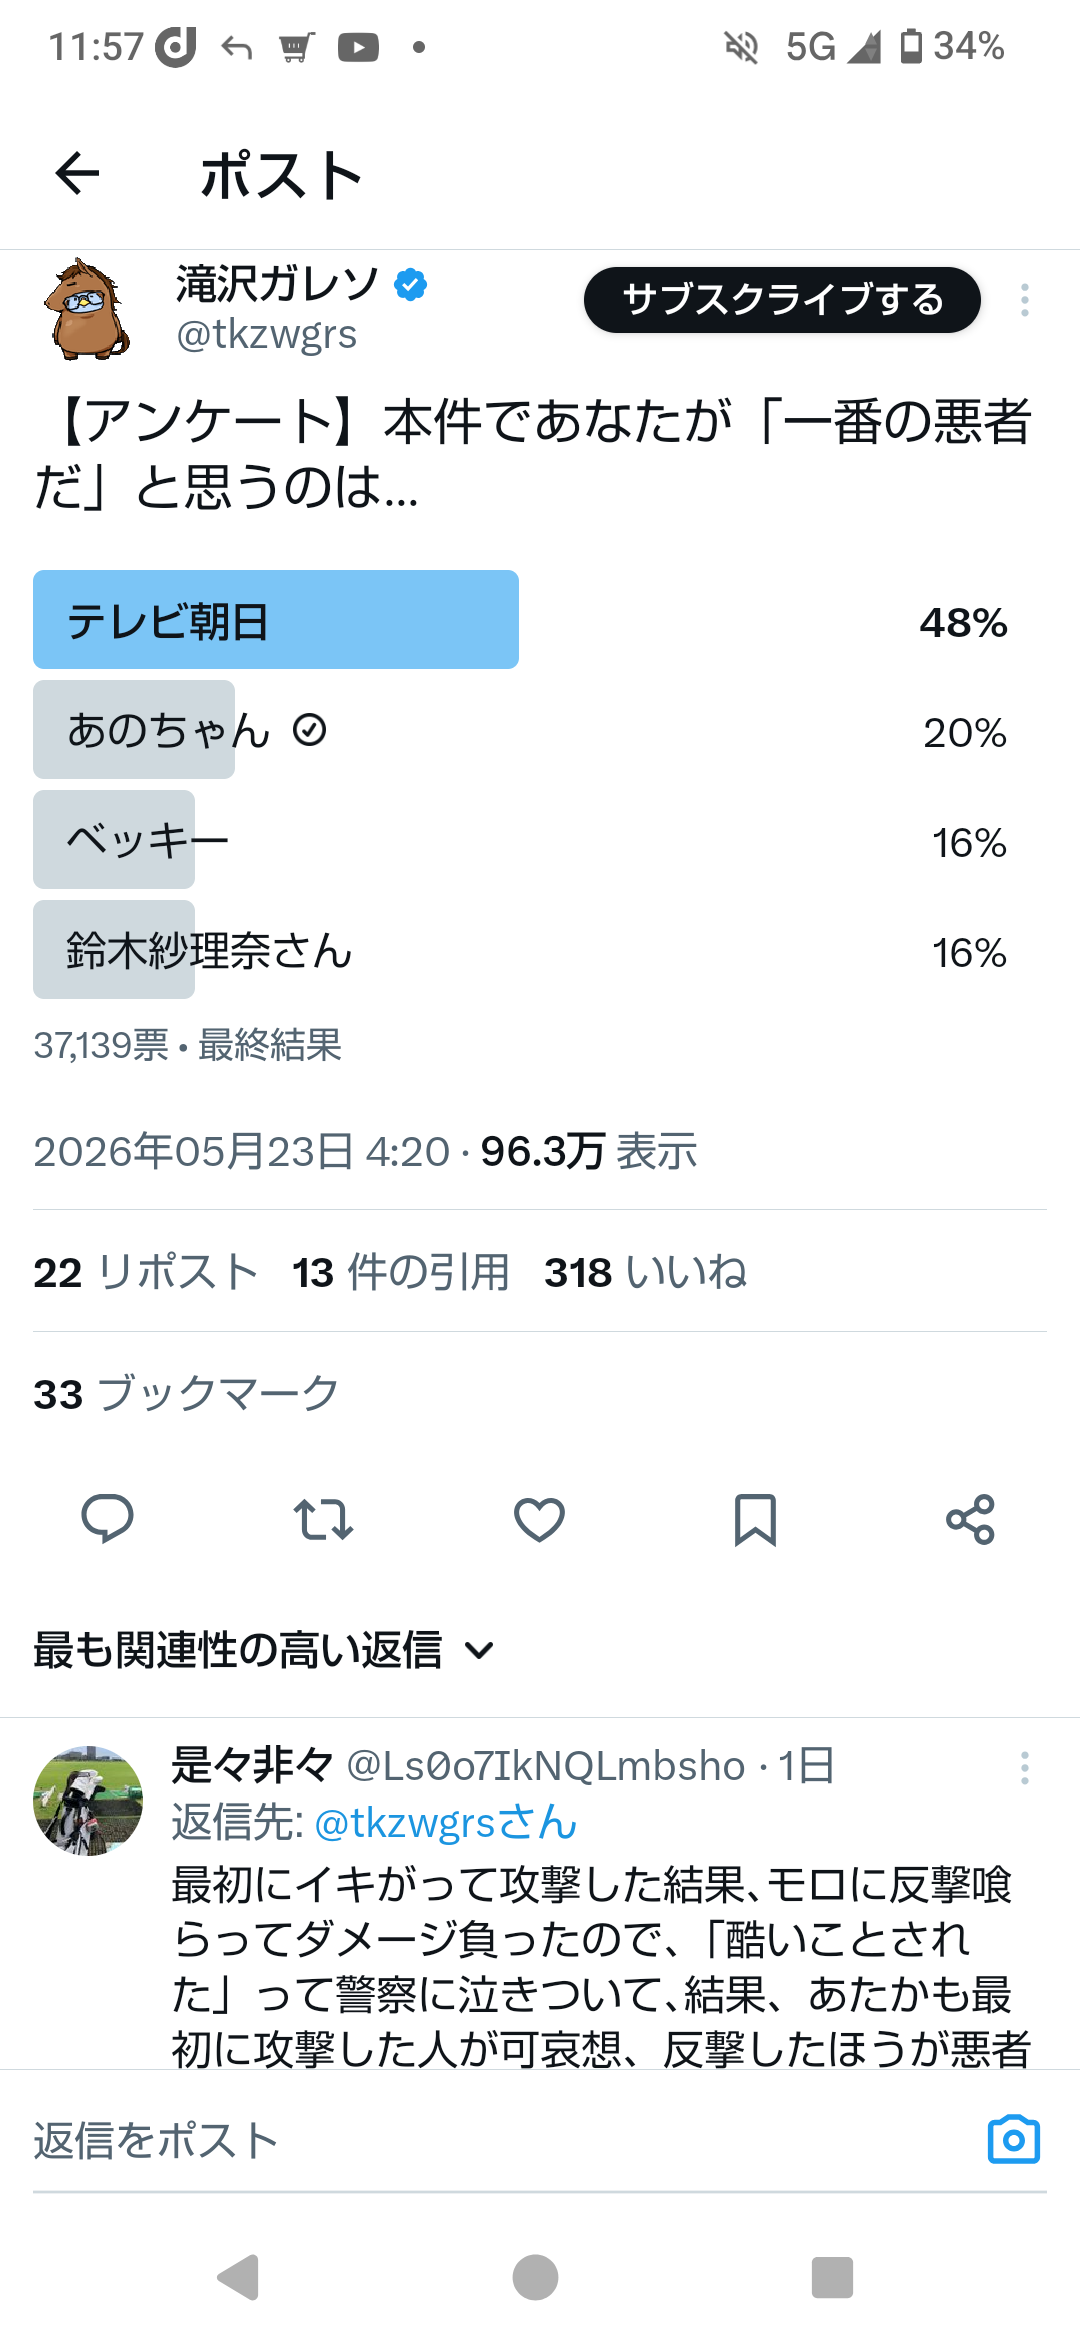The height and width of the screenshot is (2340, 1080).
Task: Bookmark the post with bookmark icon
Action: point(755,1520)
